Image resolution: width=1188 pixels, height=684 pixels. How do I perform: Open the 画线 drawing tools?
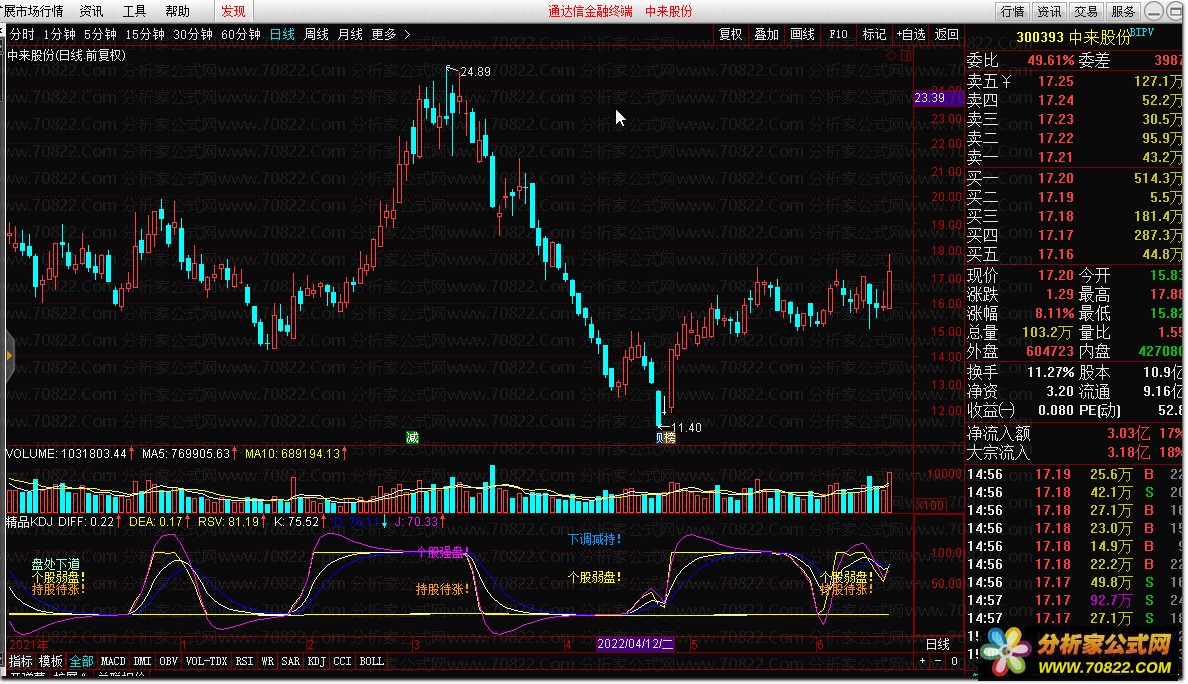[802, 34]
